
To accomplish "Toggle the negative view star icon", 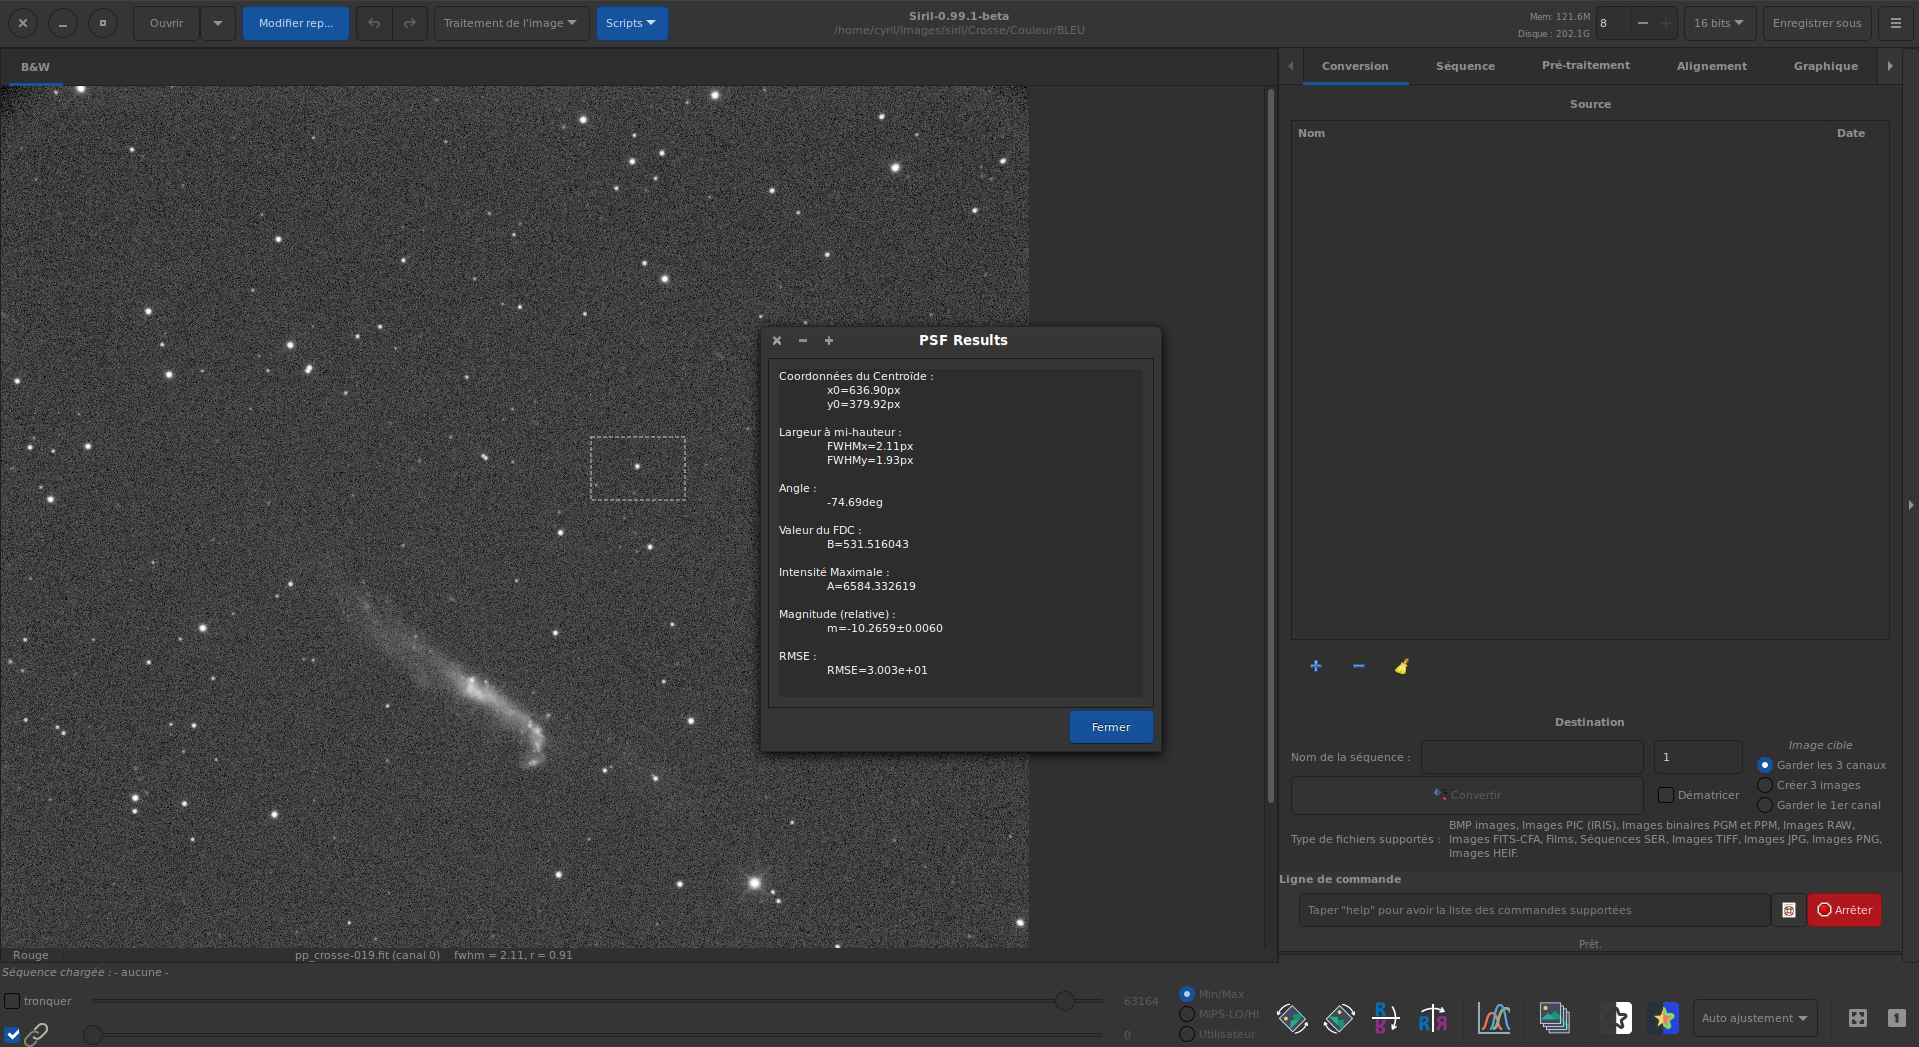I will pos(1616,1018).
